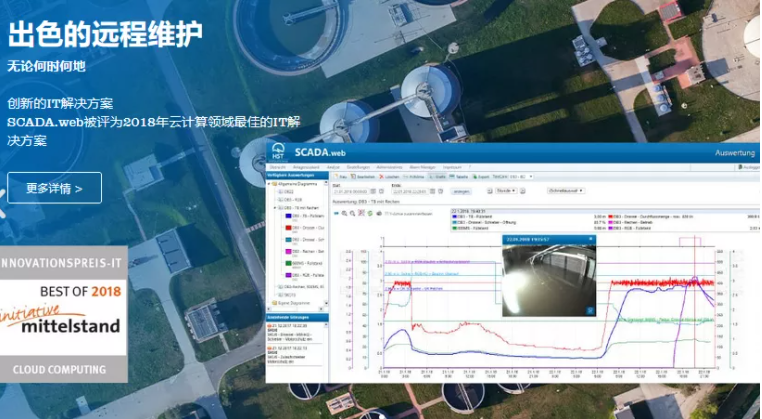The width and height of the screenshot is (762, 419).
Task: Click the 更多详情 button
Action: 54,188
